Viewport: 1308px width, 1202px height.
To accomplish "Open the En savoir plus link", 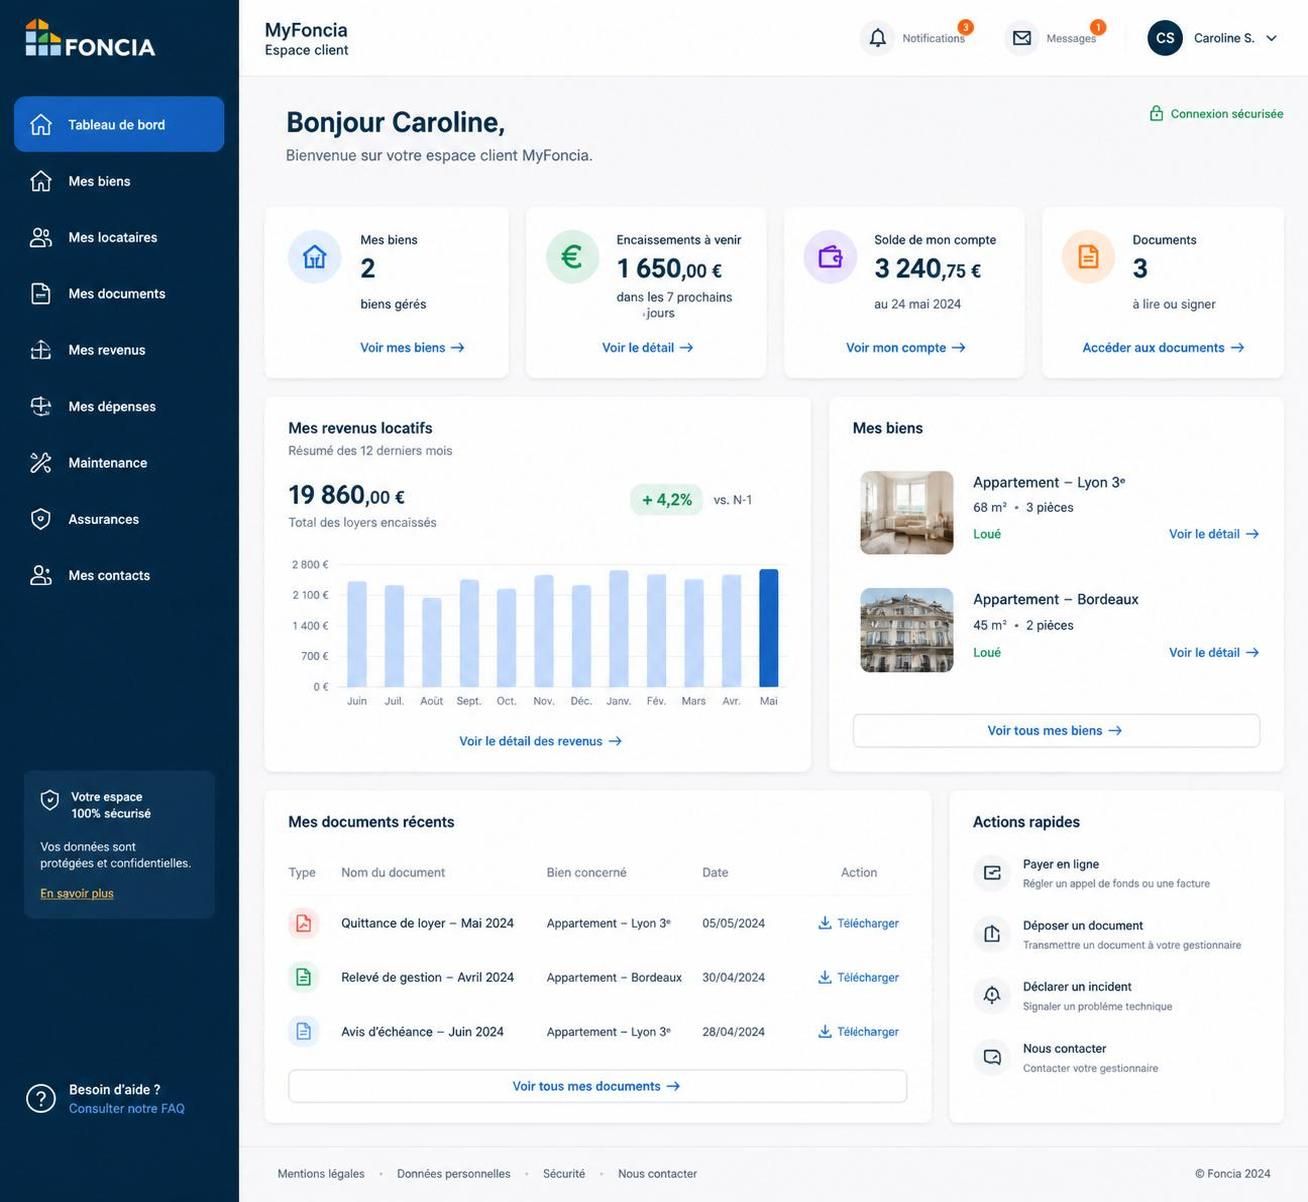I will click(77, 893).
